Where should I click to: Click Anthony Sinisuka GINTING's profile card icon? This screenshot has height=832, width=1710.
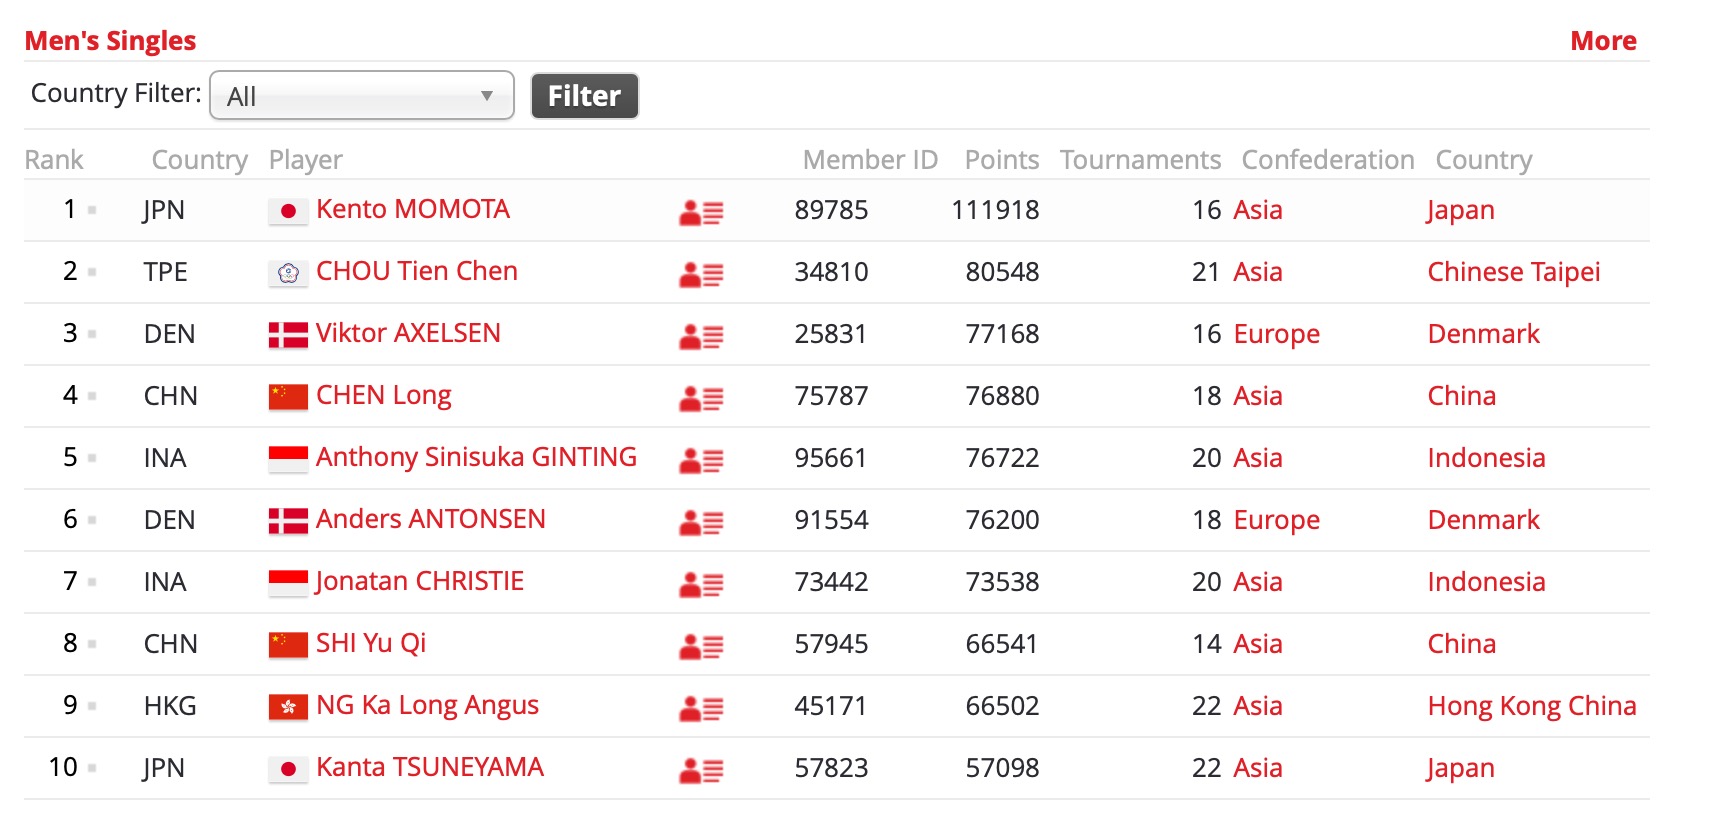point(701,460)
